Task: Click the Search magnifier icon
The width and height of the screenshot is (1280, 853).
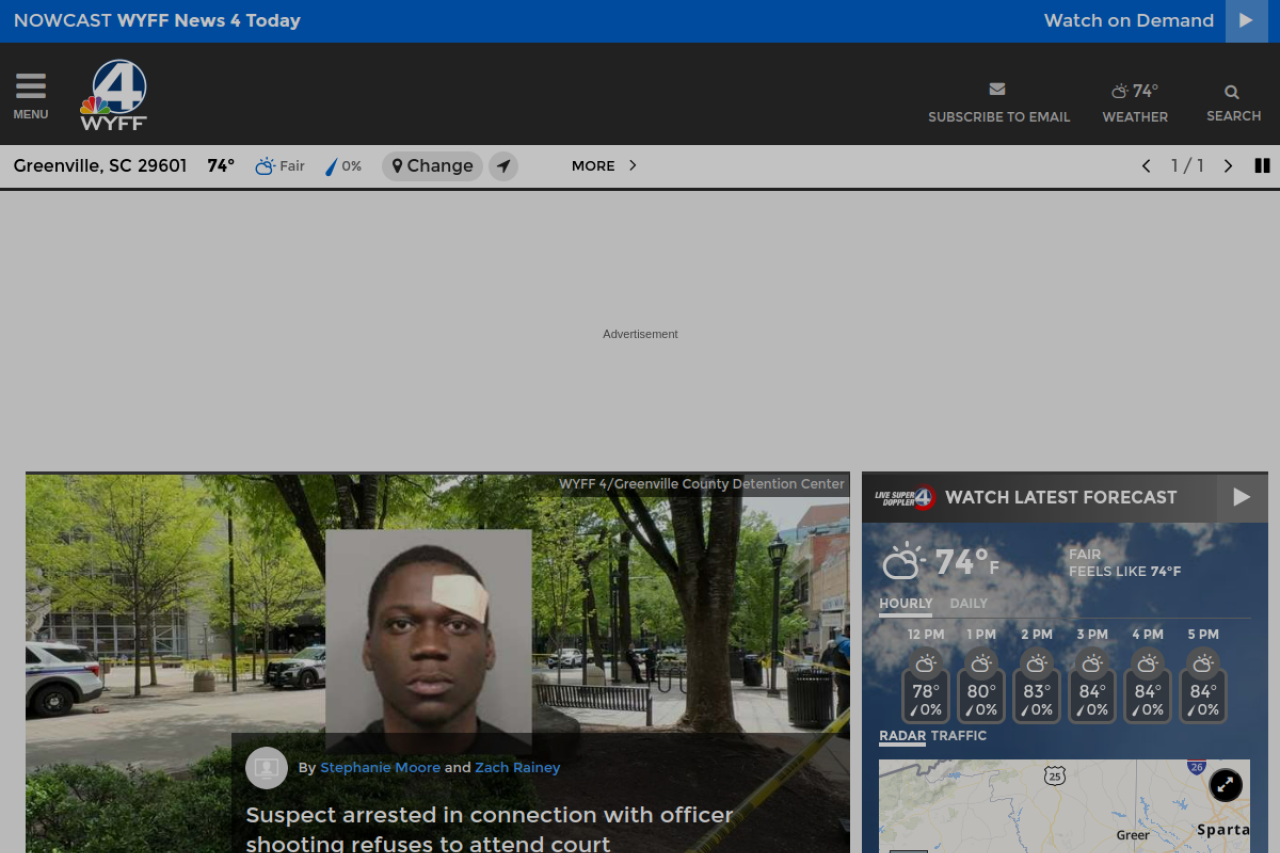Action: click(x=1232, y=93)
